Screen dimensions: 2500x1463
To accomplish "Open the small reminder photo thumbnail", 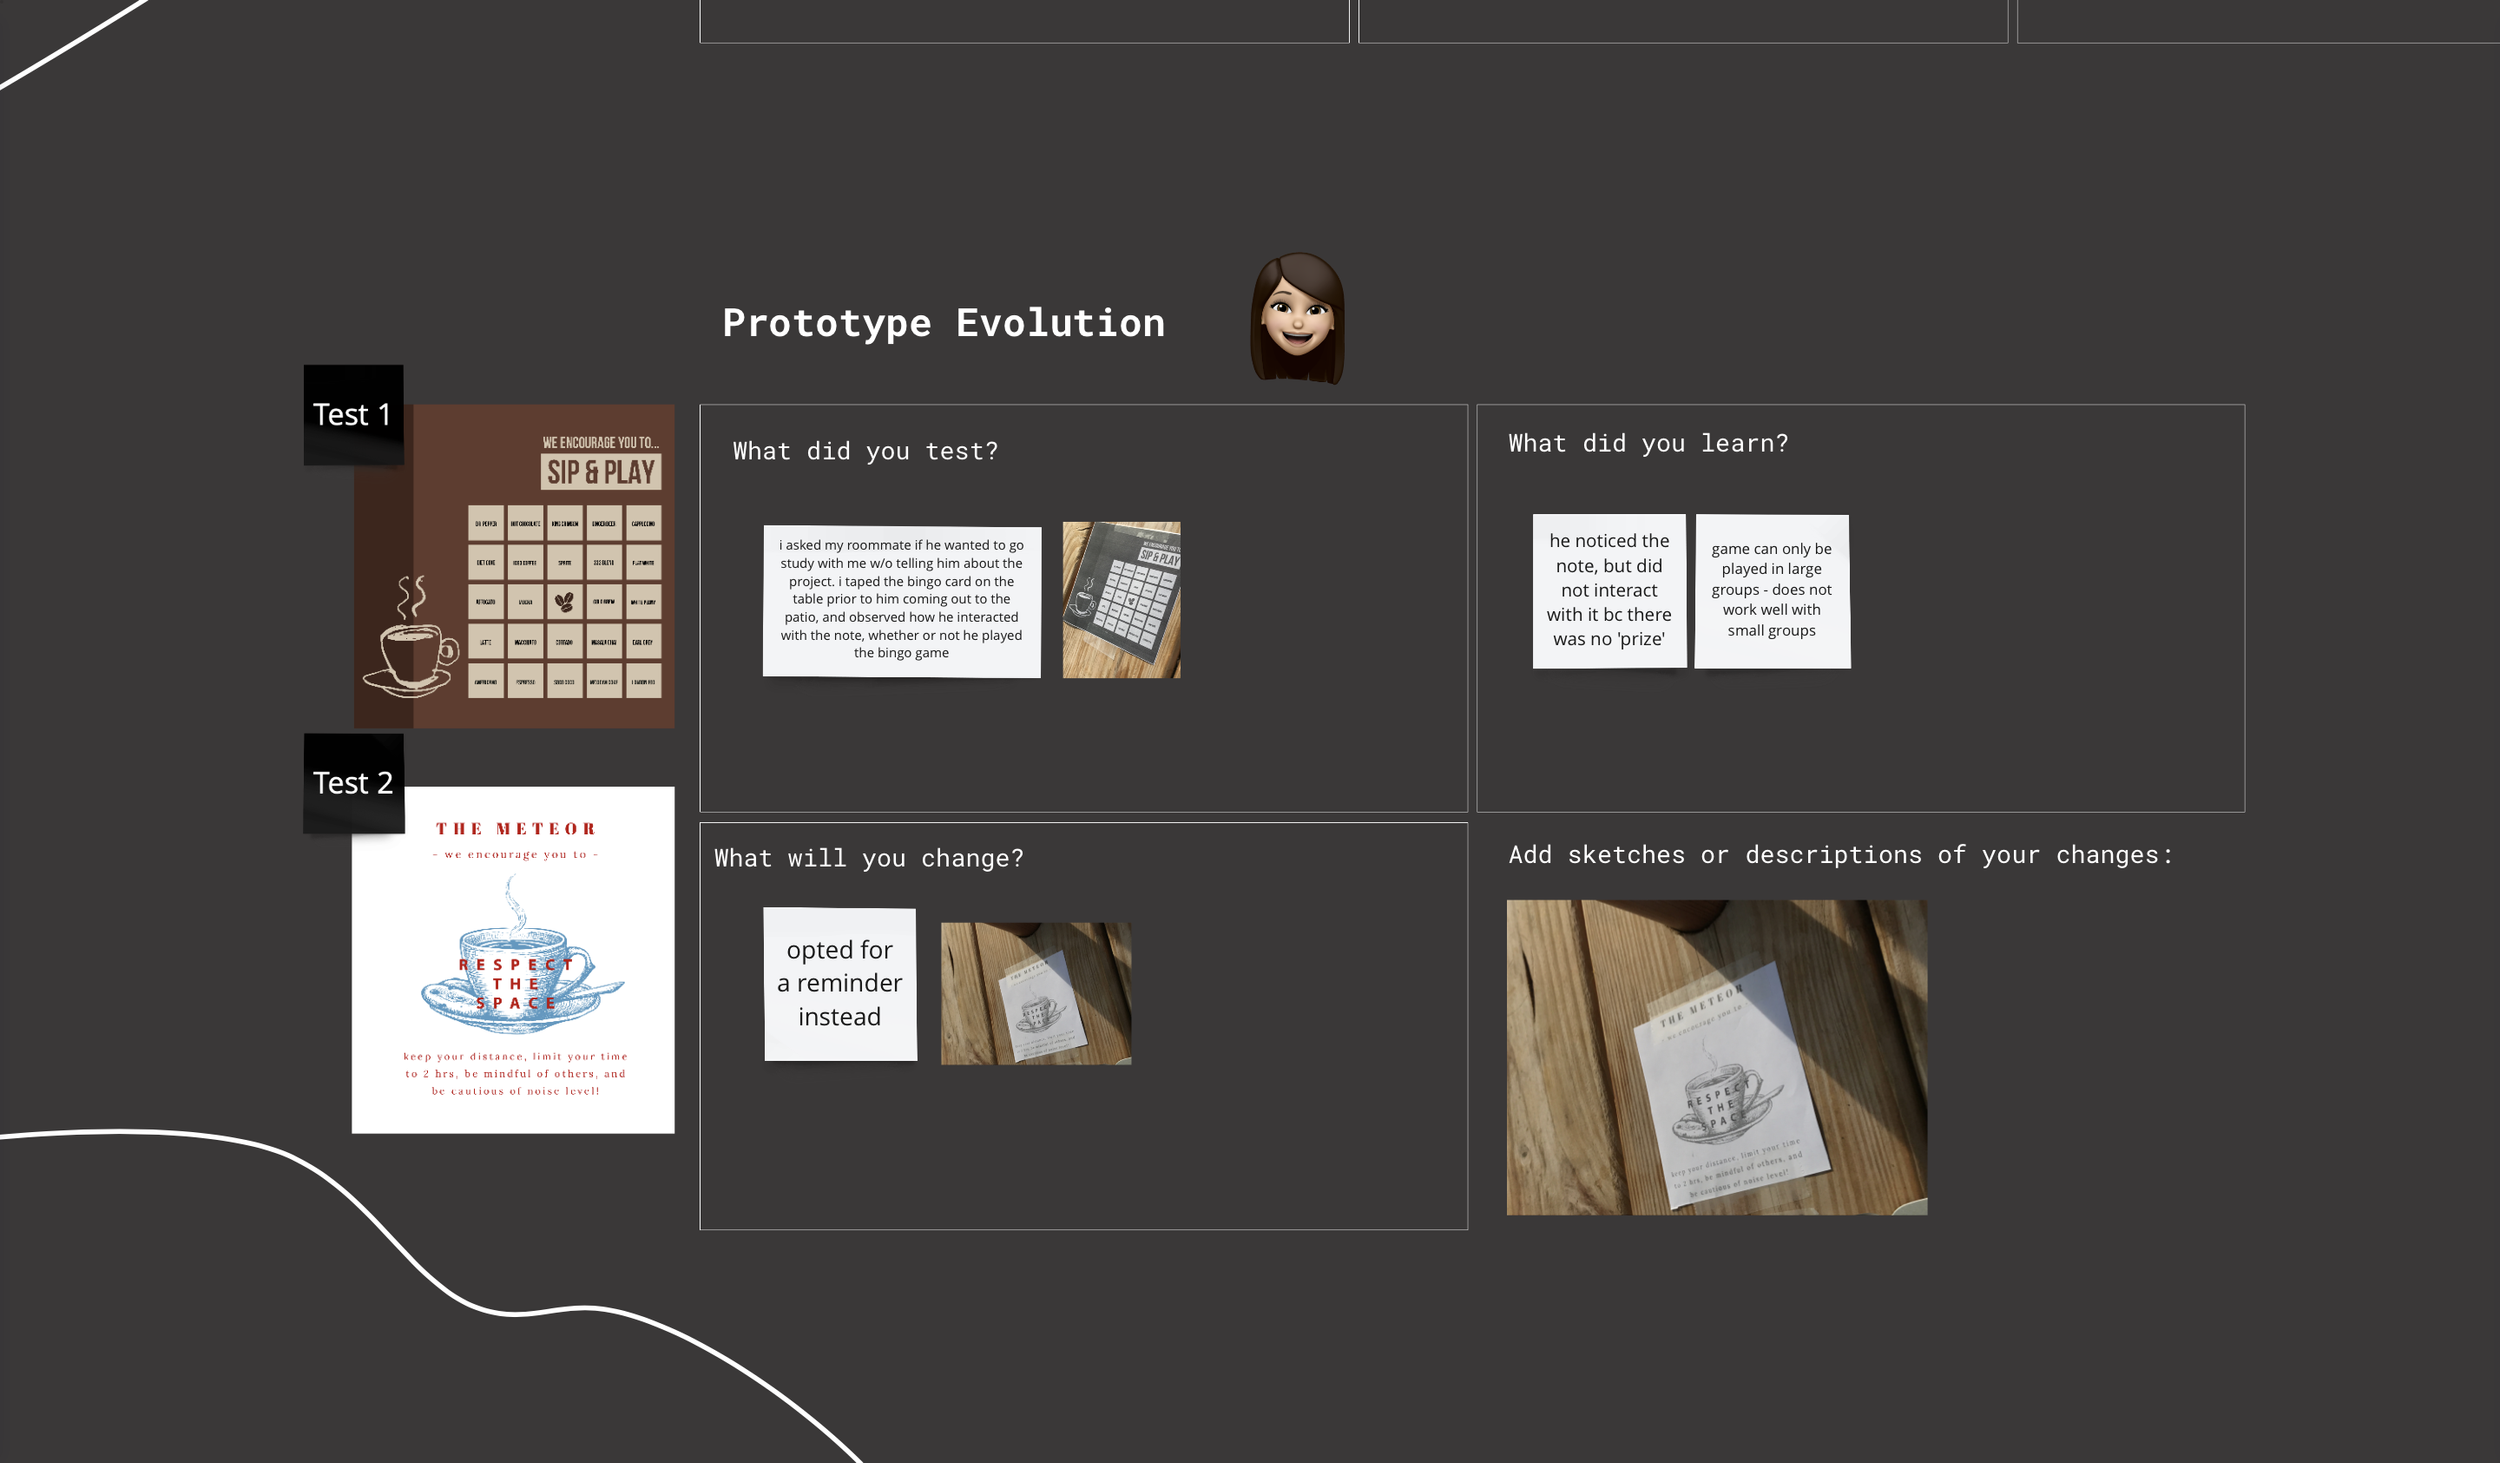I will [x=1035, y=993].
